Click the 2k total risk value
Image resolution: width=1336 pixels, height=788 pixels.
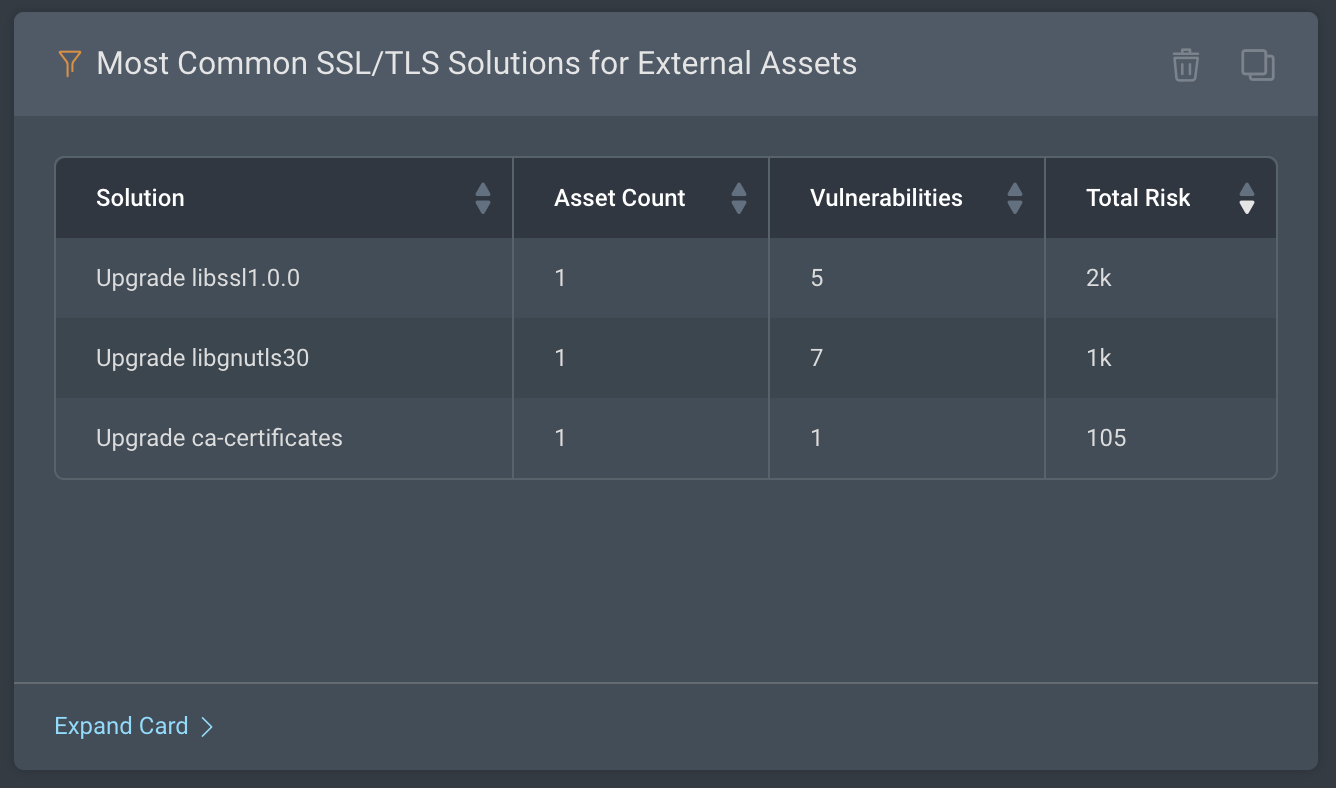tap(1098, 278)
